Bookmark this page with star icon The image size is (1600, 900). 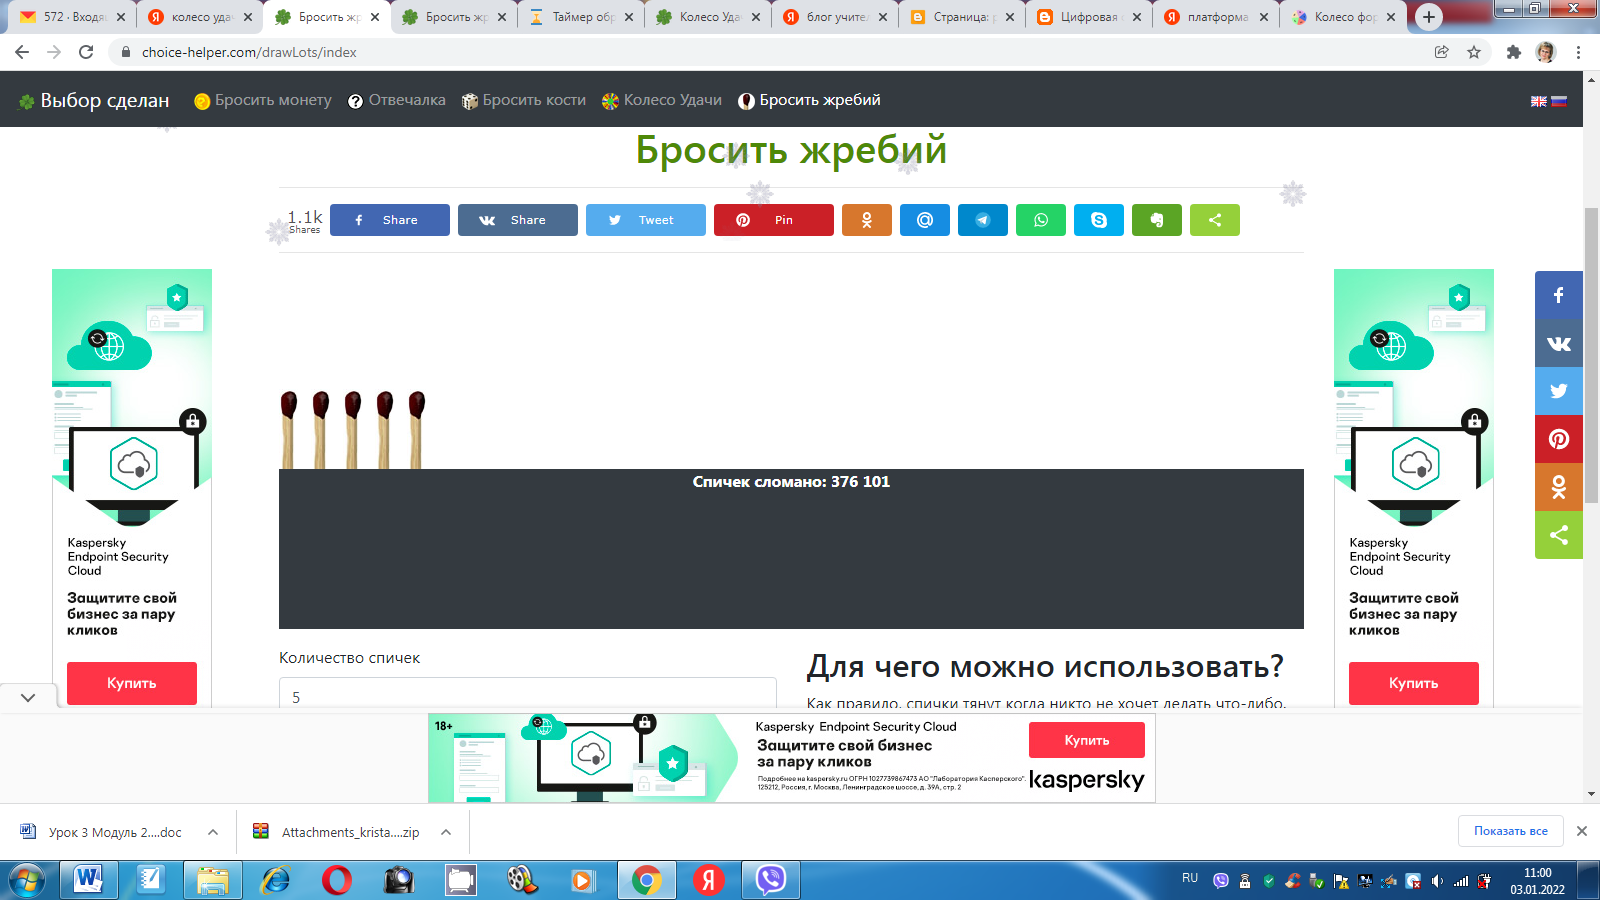1474,52
